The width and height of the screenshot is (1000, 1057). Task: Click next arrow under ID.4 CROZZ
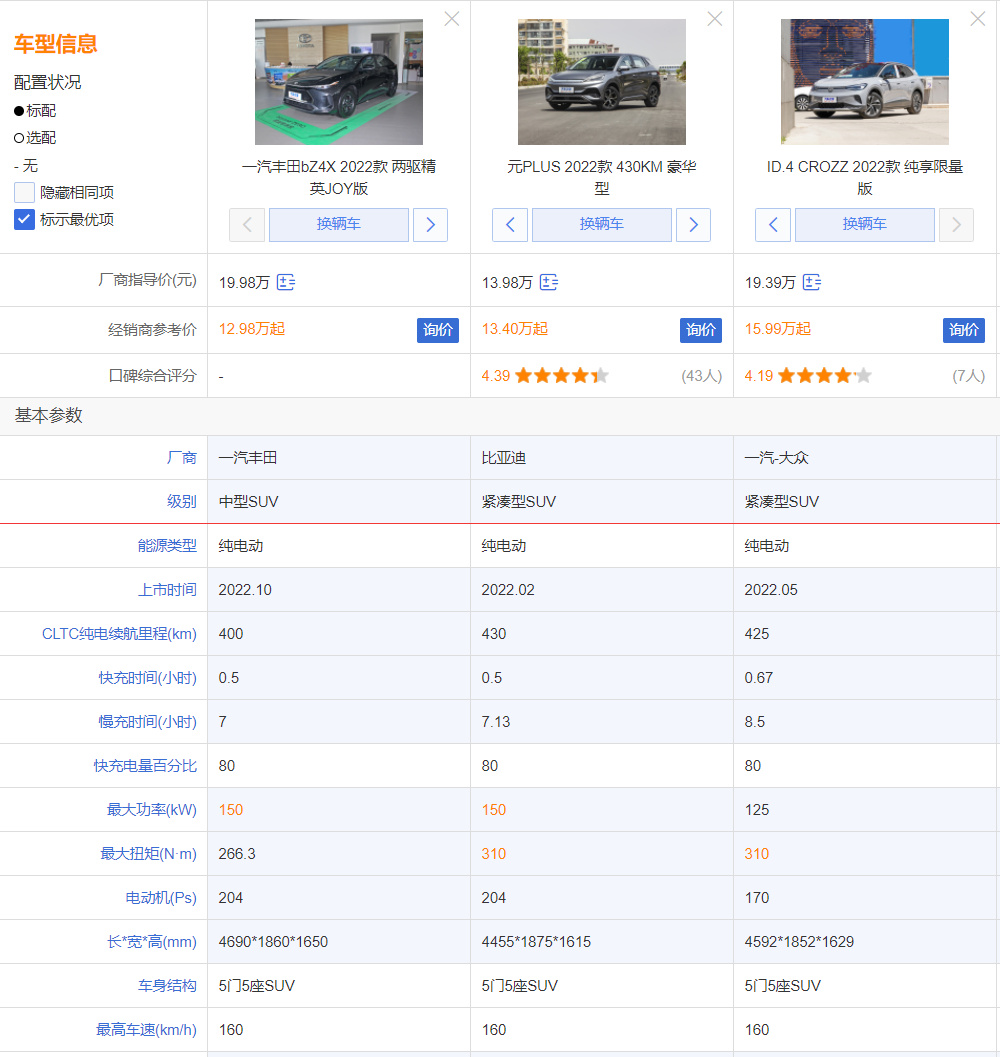click(x=956, y=224)
